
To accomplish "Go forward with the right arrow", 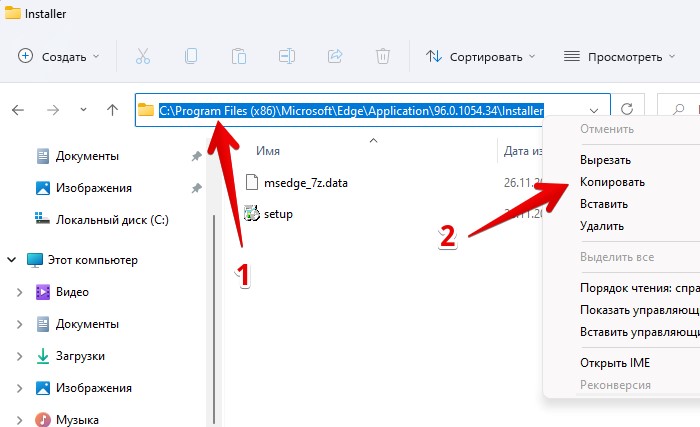I will pos(53,110).
